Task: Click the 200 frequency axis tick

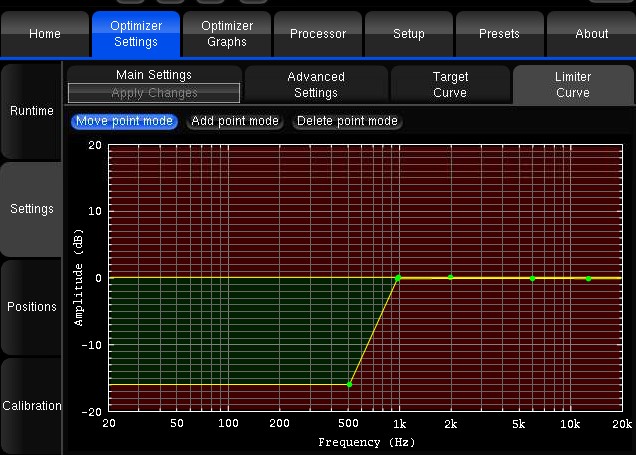Action: coord(279,424)
